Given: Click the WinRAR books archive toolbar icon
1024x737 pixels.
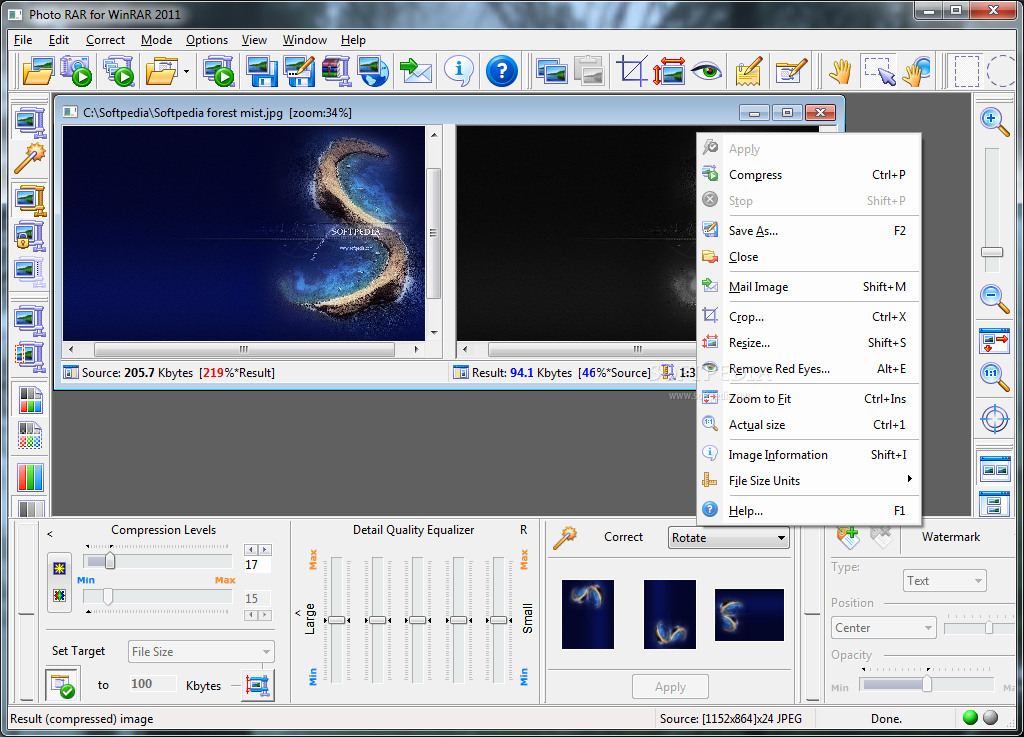Looking at the screenshot, I should [x=336, y=71].
